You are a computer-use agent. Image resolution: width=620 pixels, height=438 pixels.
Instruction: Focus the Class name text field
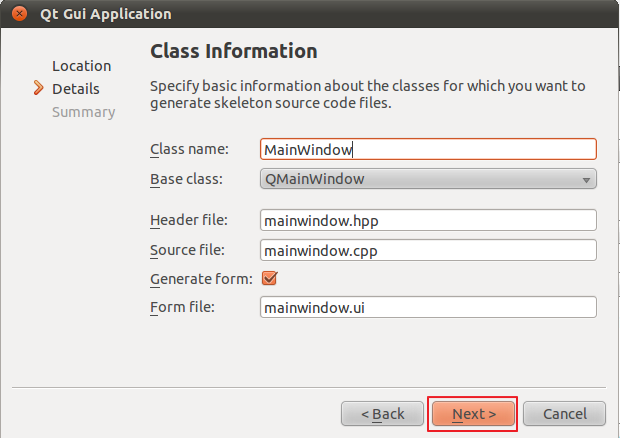coord(427,150)
